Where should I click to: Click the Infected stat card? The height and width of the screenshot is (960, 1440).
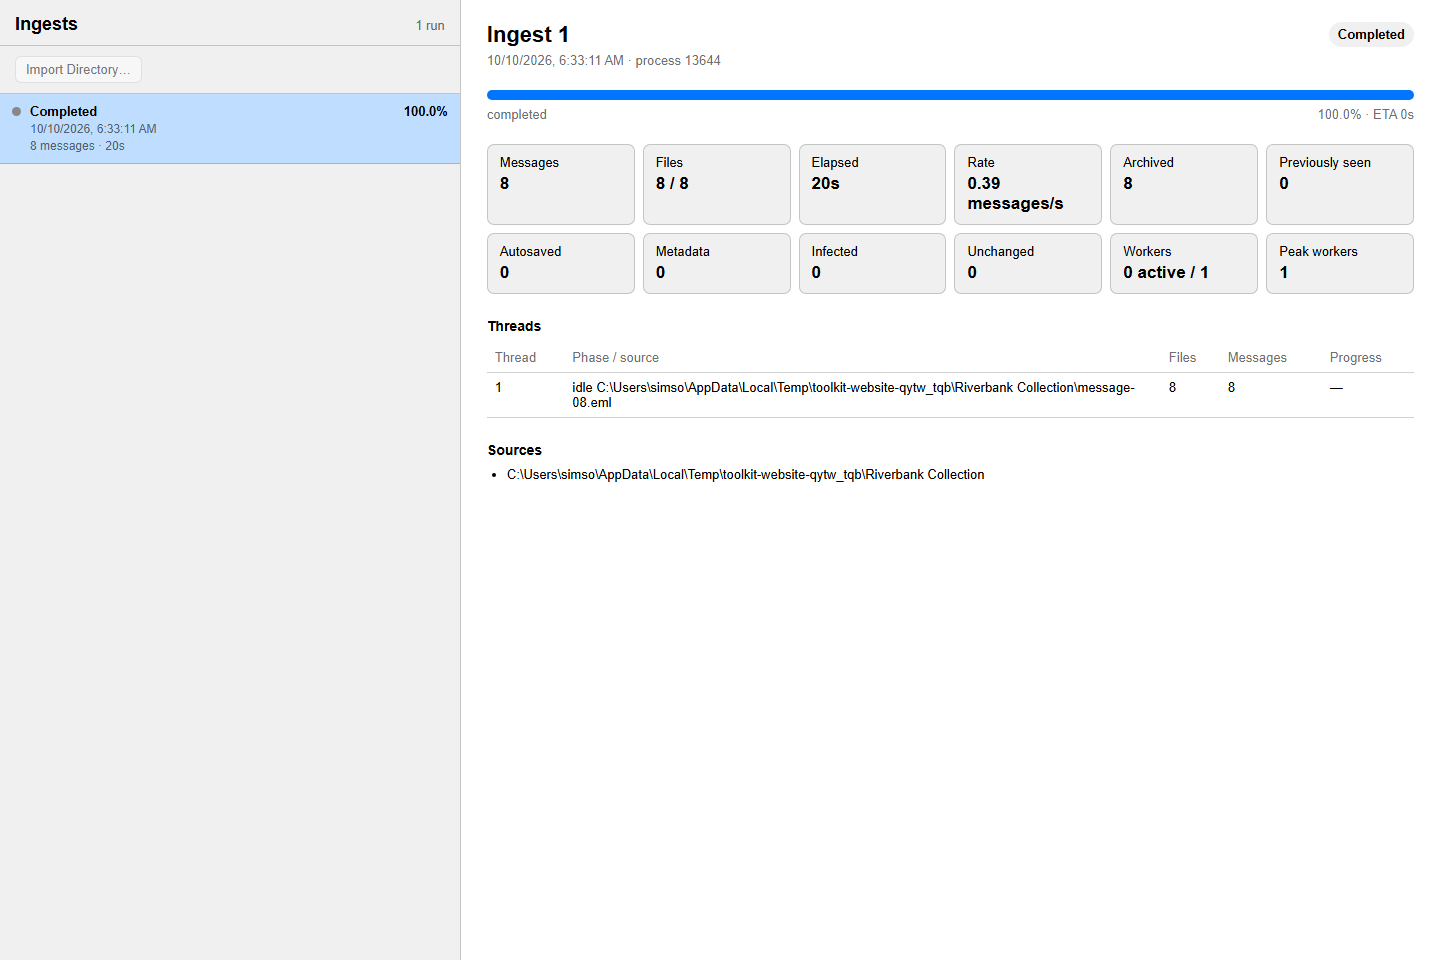[x=872, y=263]
